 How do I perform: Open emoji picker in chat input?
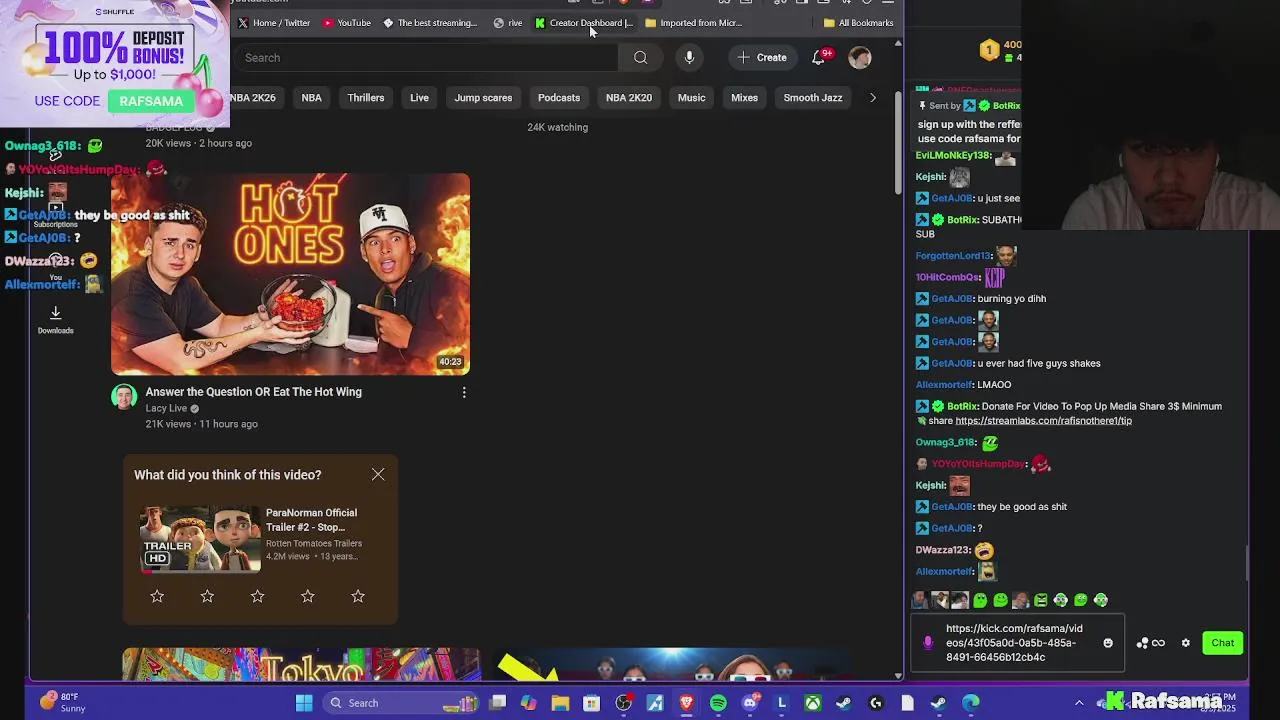(x=1108, y=643)
